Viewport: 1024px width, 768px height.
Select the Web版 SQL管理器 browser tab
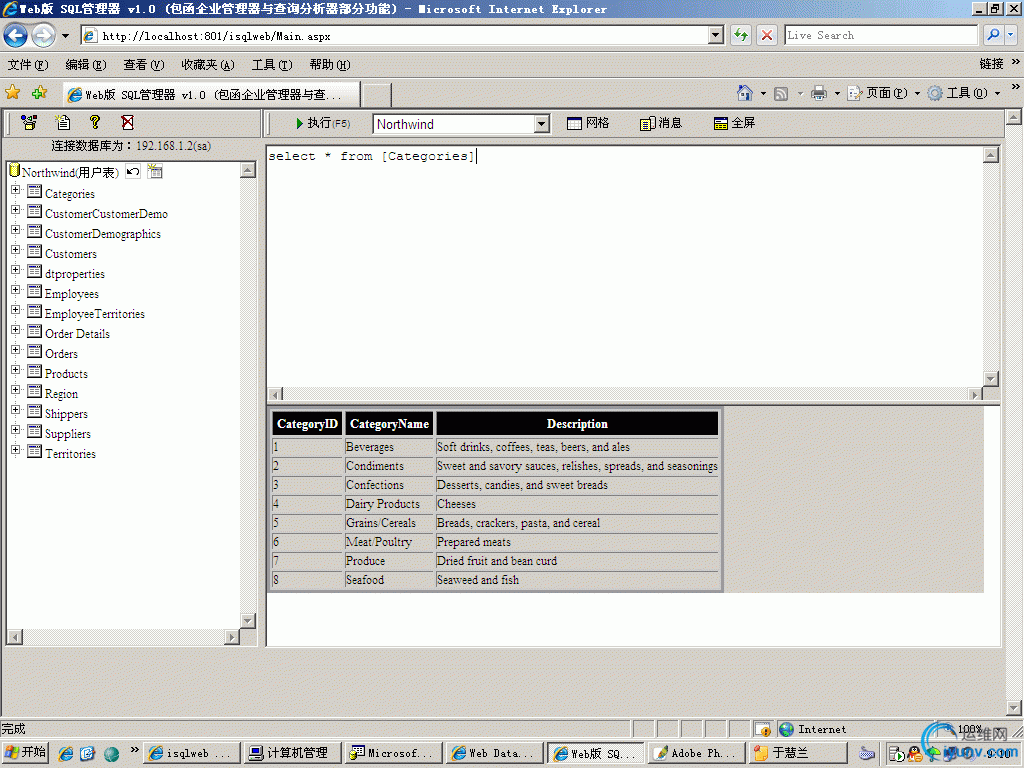coord(212,95)
